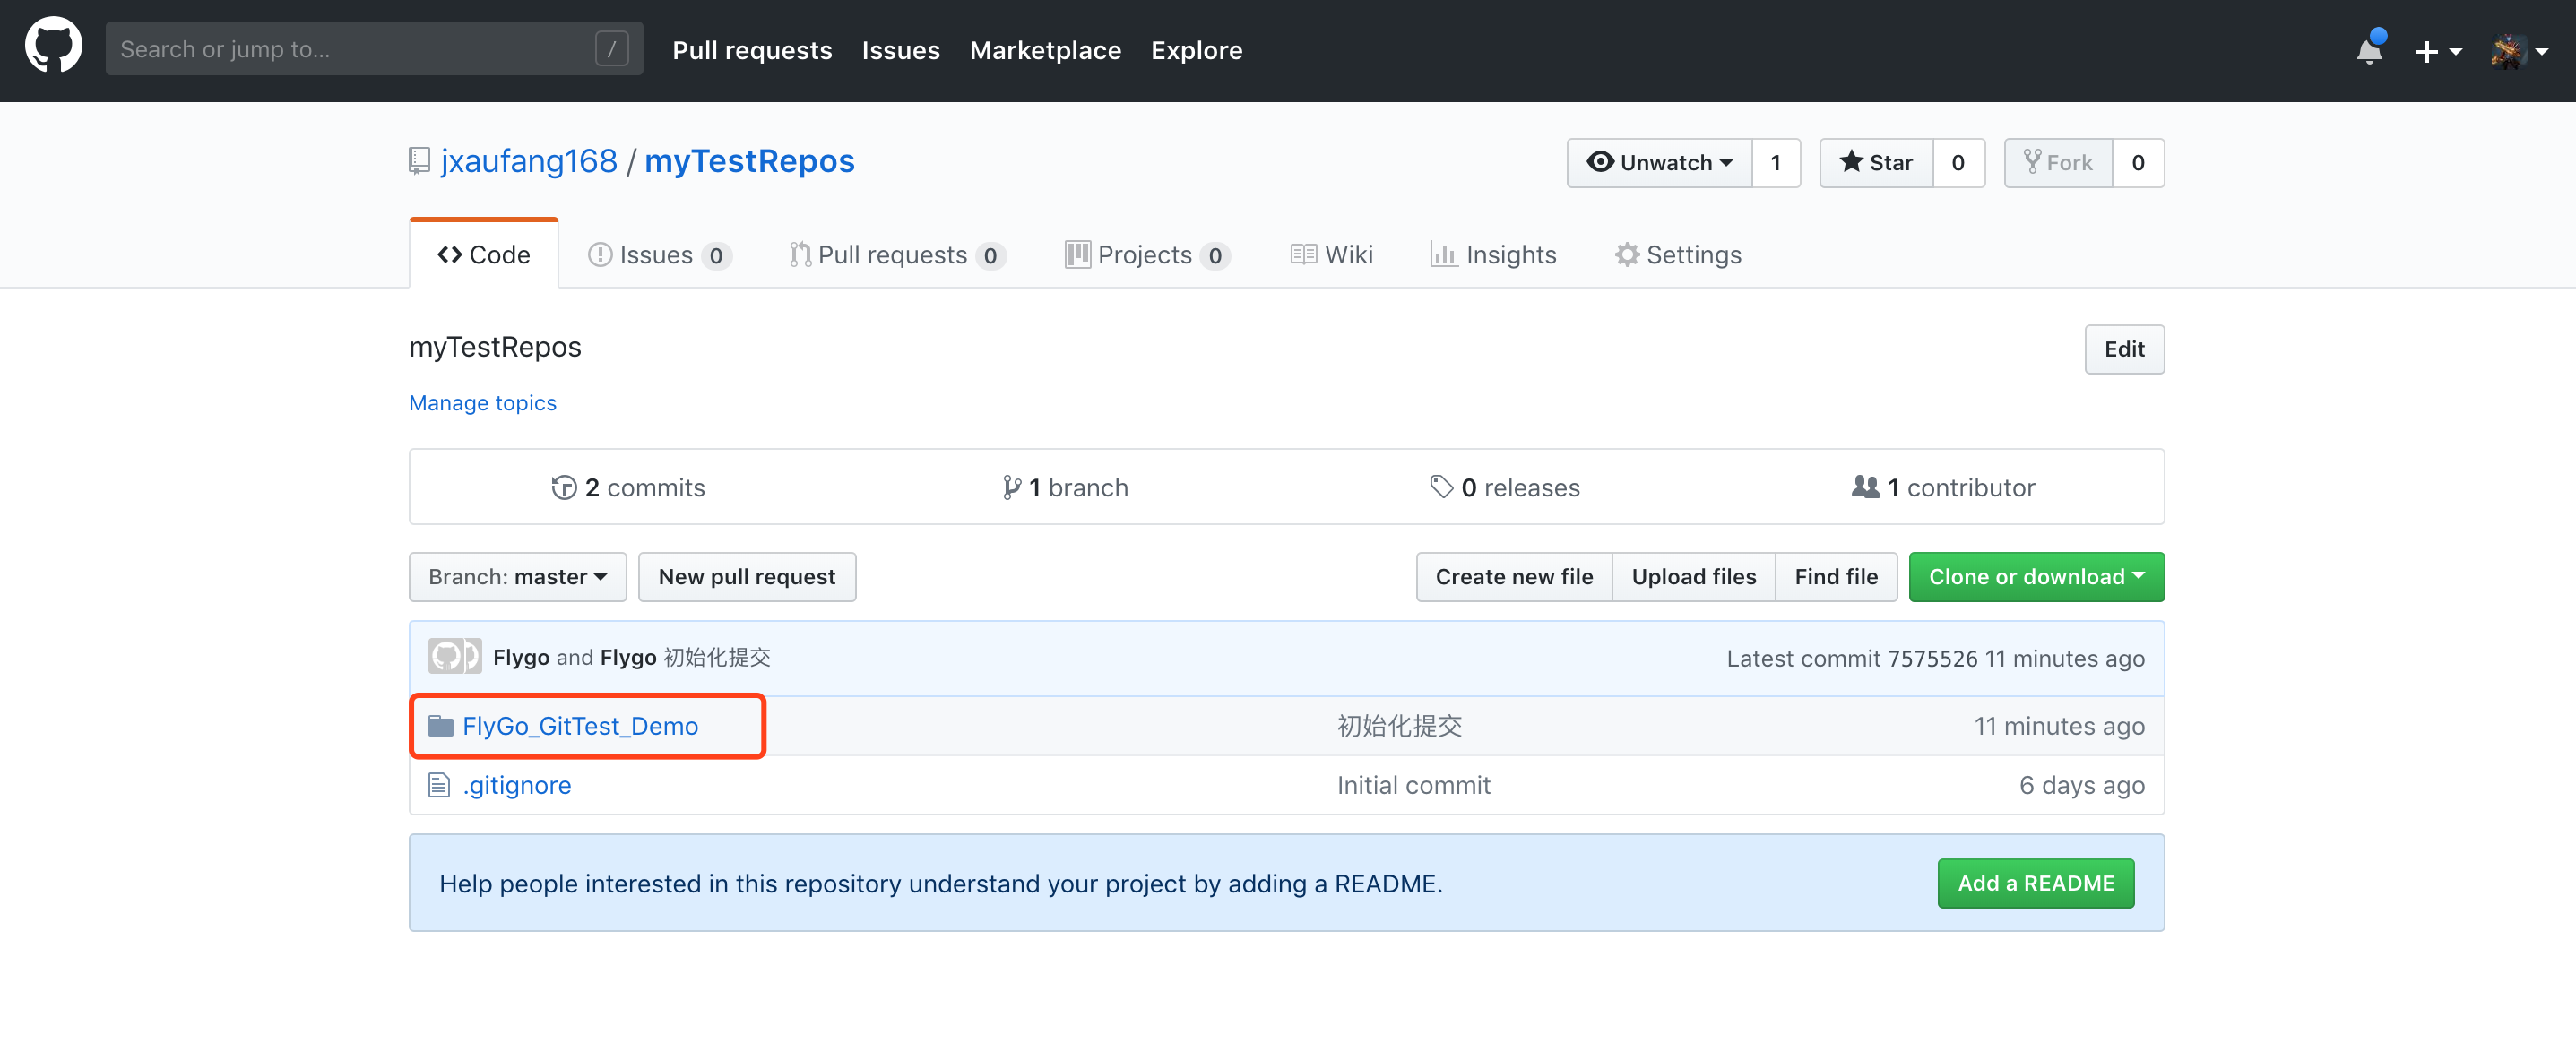Image resolution: width=2576 pixels, height=1043 pixels.
Task: Click the contributors people icon
Action: (1865, 487)
